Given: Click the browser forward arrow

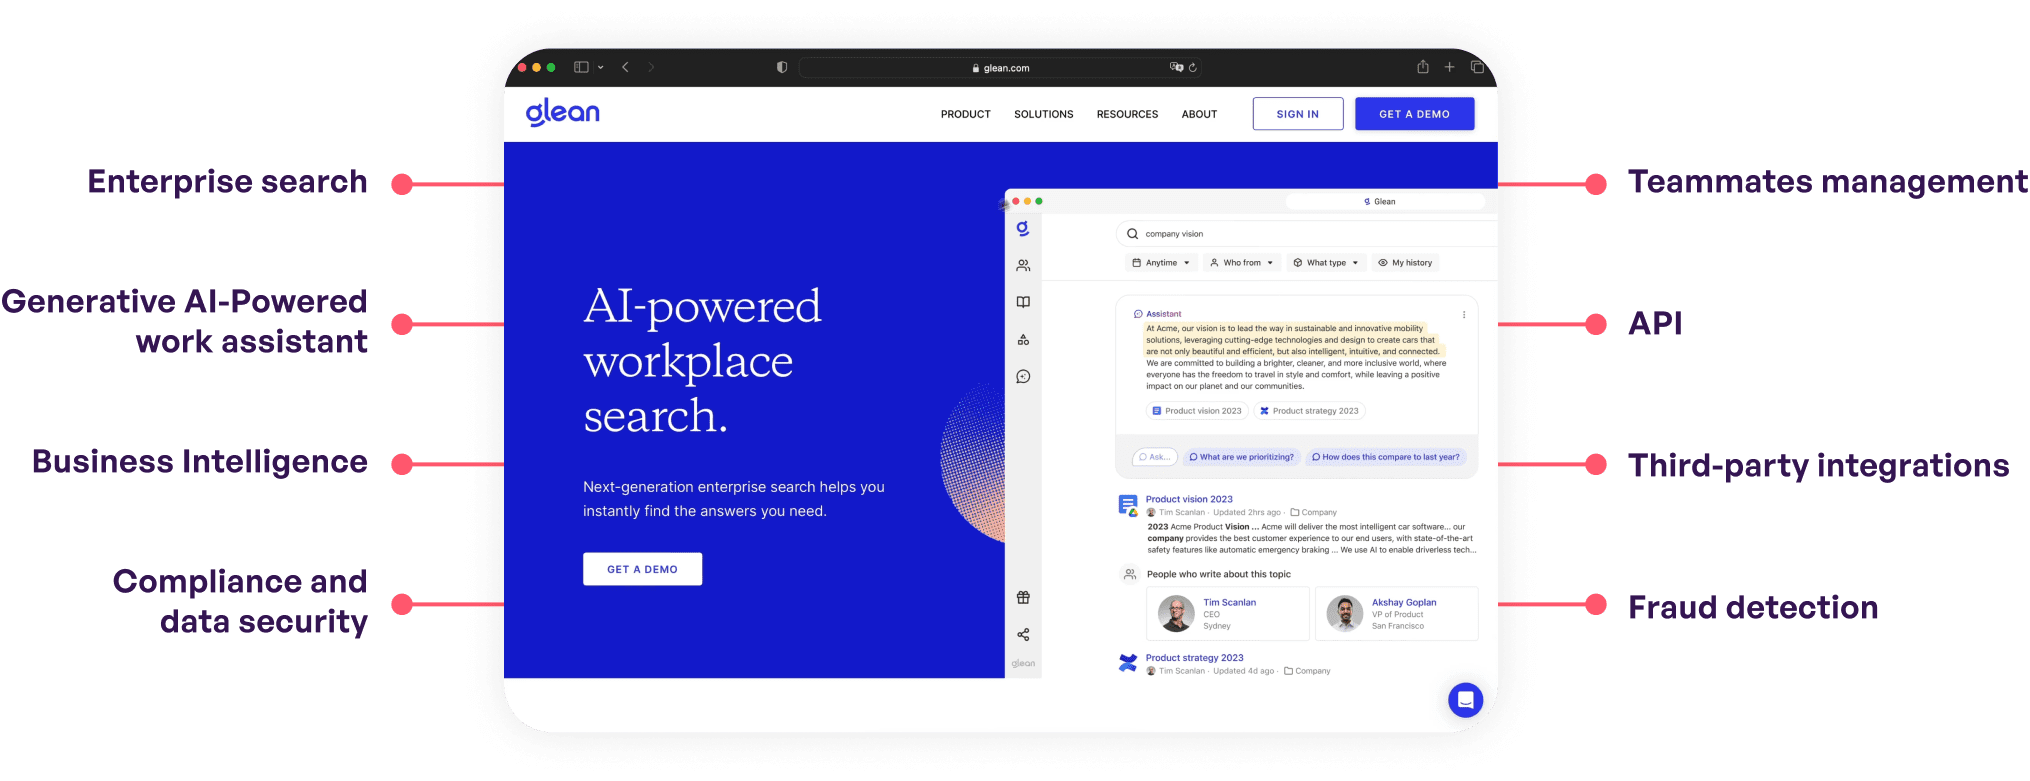Looking at the screenshot, I should pos(651,67).
